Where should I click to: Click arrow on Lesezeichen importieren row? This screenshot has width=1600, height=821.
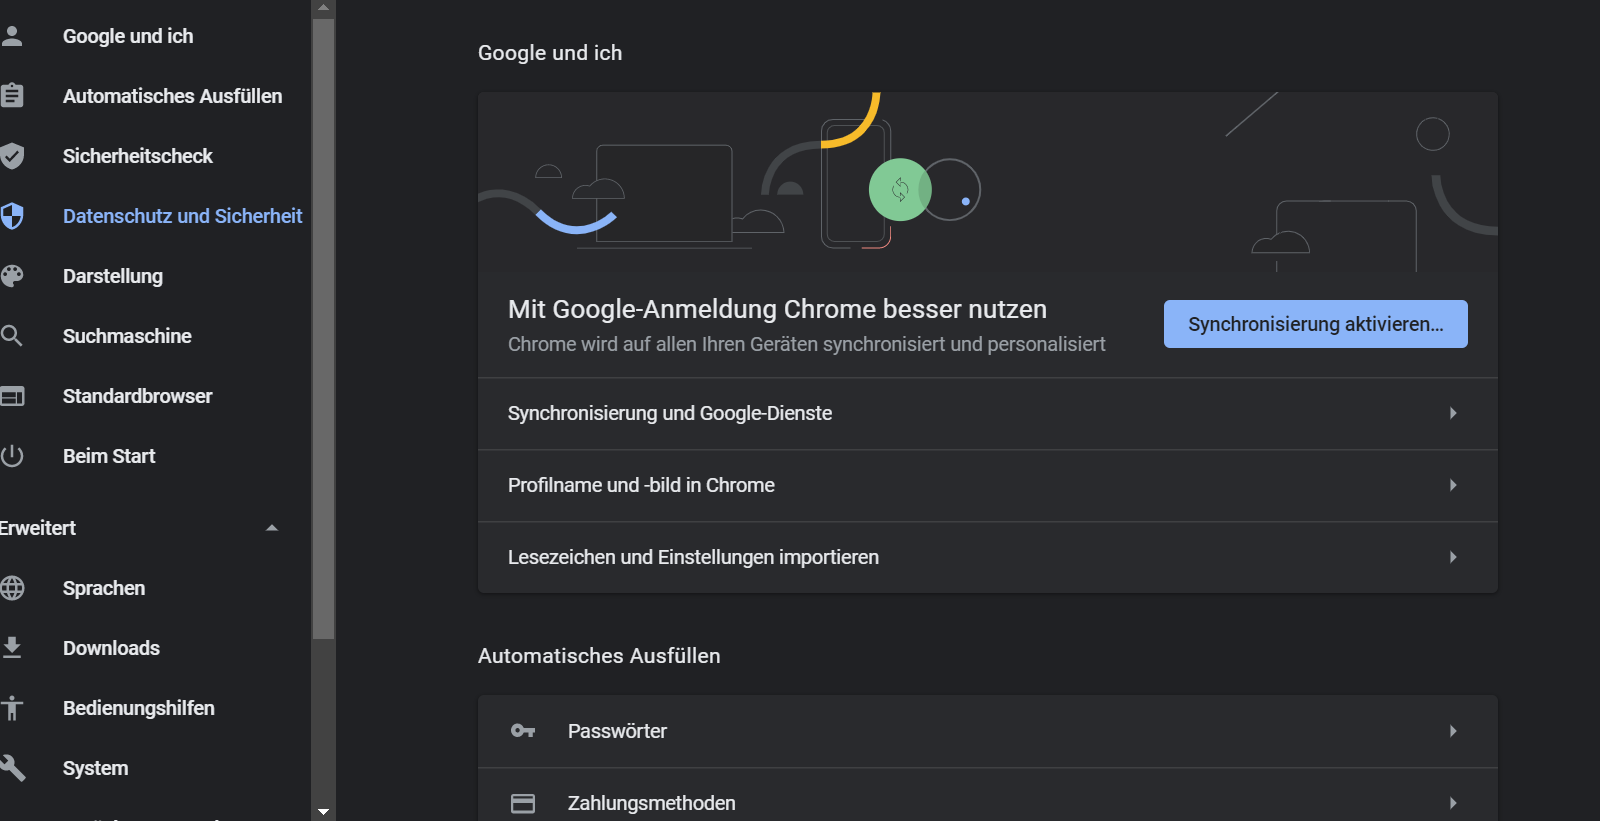coord(1453,557)
